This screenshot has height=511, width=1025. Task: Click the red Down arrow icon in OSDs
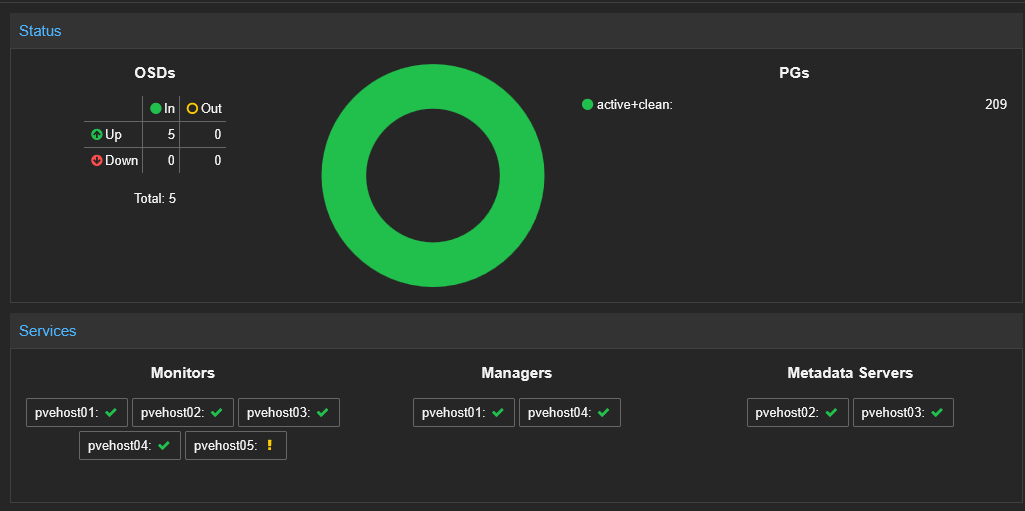pyautogui.click(x=97, y=160)
